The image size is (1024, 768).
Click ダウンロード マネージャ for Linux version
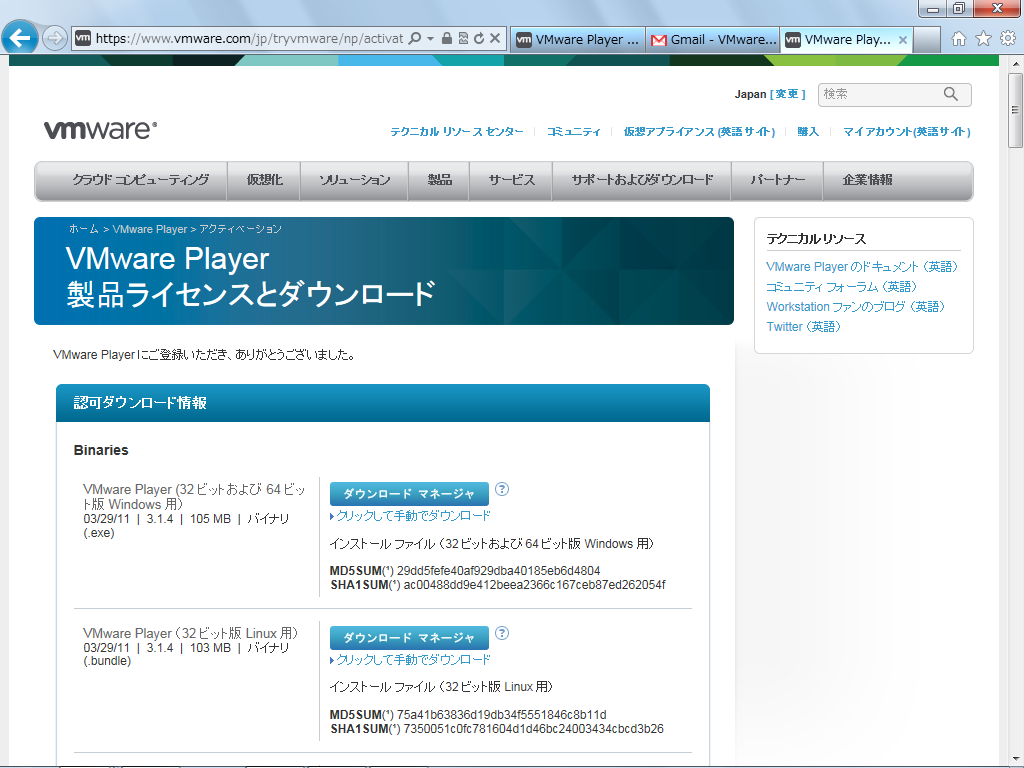point(409,637)
